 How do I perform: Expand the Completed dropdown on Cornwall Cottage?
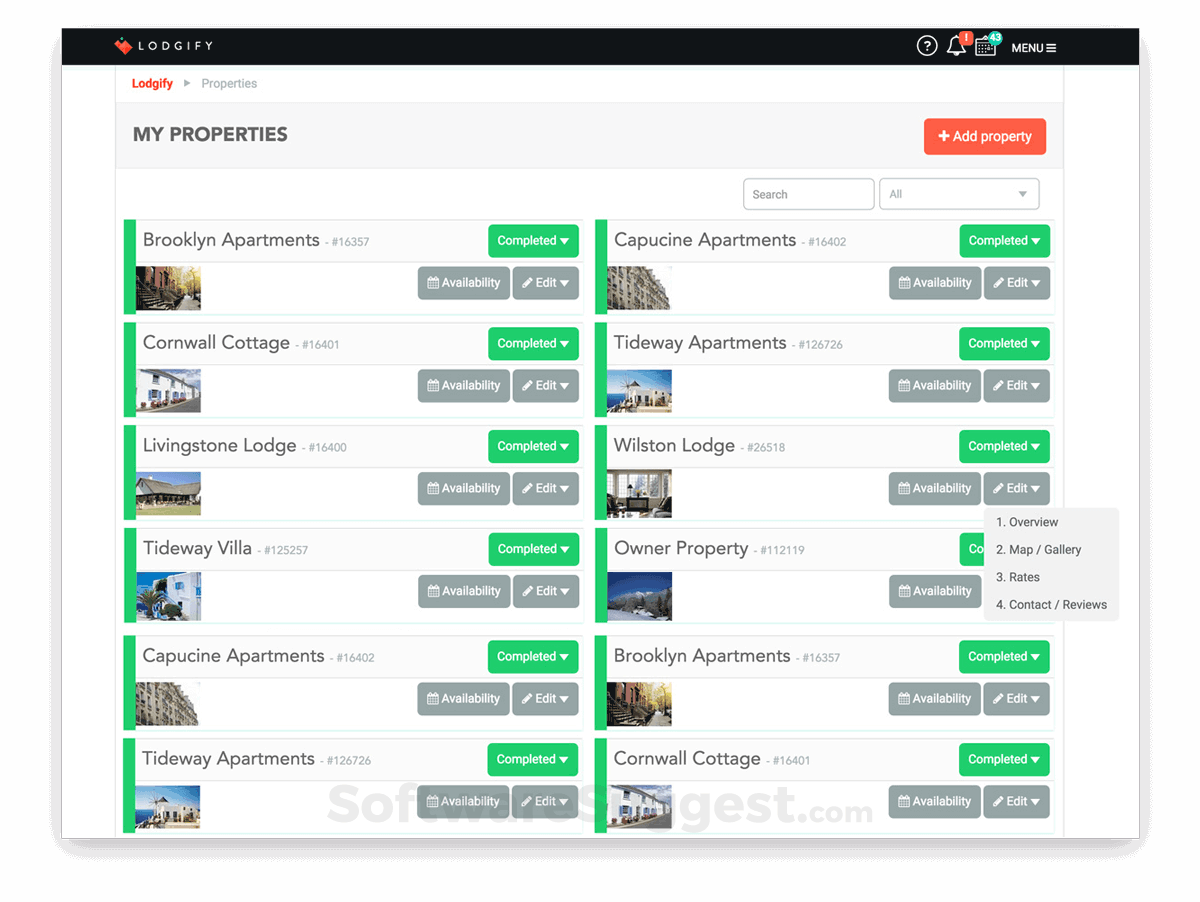[x=533, y=343]
